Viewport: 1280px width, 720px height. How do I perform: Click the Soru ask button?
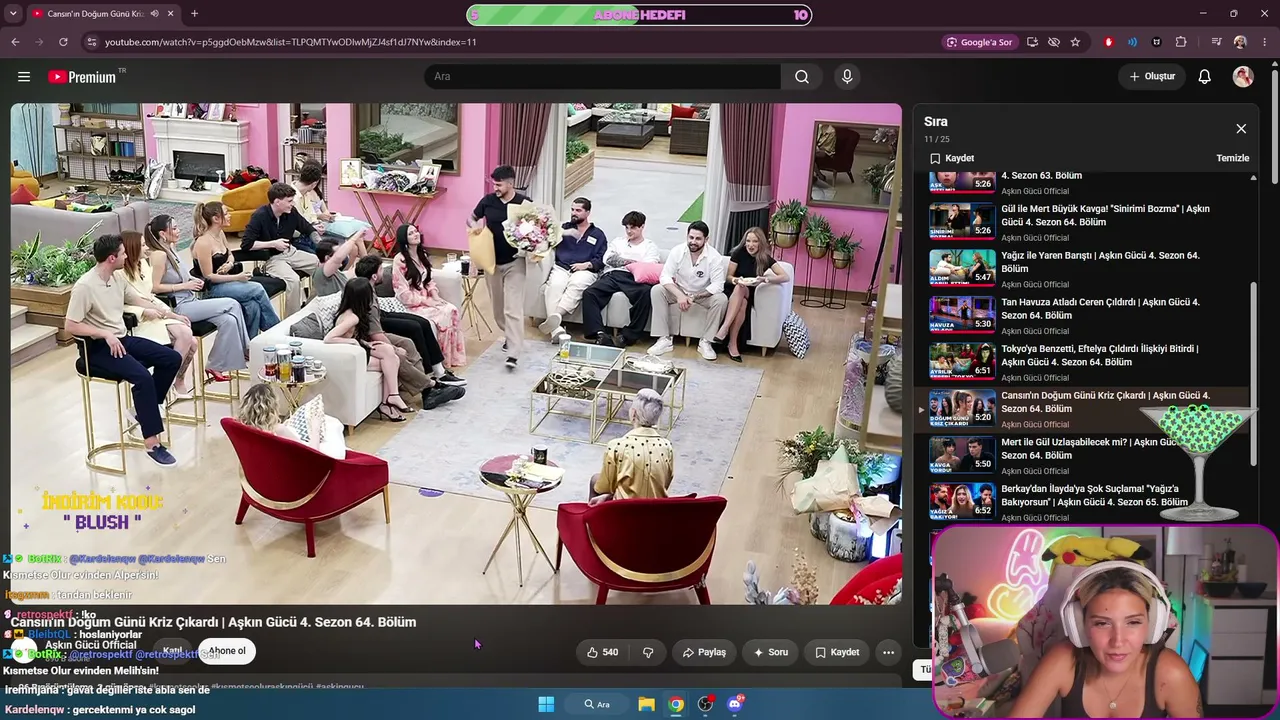click(x=771, y=652)
